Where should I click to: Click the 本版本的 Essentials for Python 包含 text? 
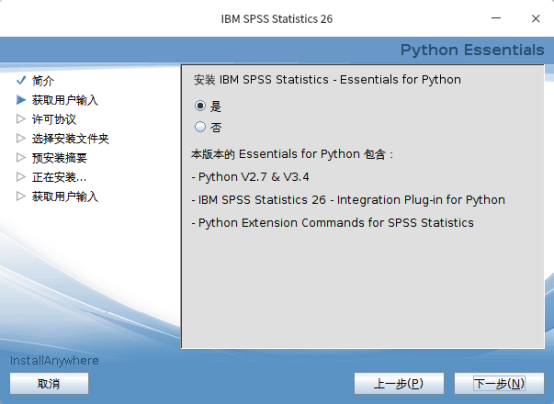pos(292,154)
